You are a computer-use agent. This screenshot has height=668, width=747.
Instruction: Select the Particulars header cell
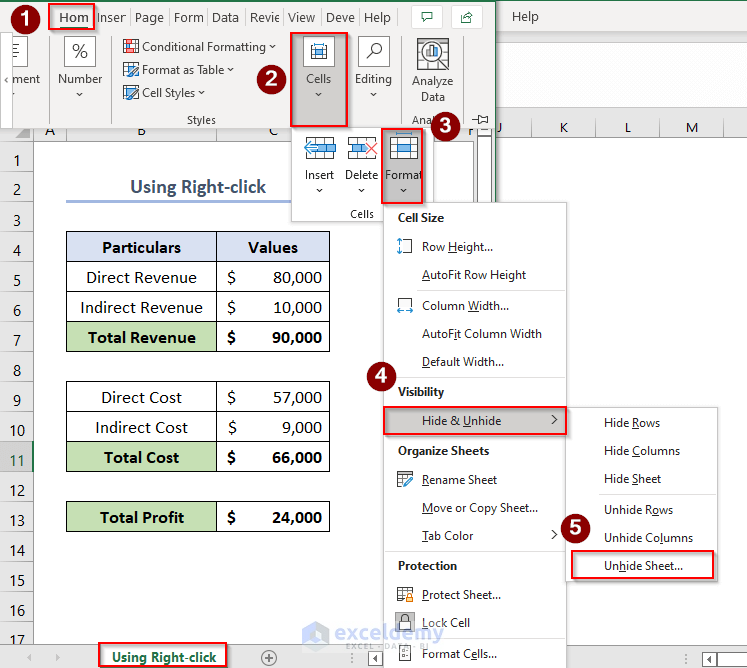141,247
